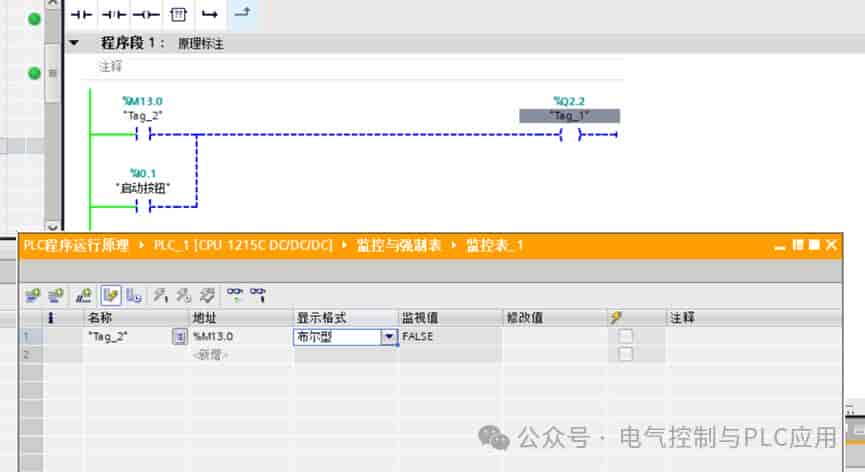Open the 布尔型 display format dropdown arrow
865x472 pixels.
coord(389,336)
